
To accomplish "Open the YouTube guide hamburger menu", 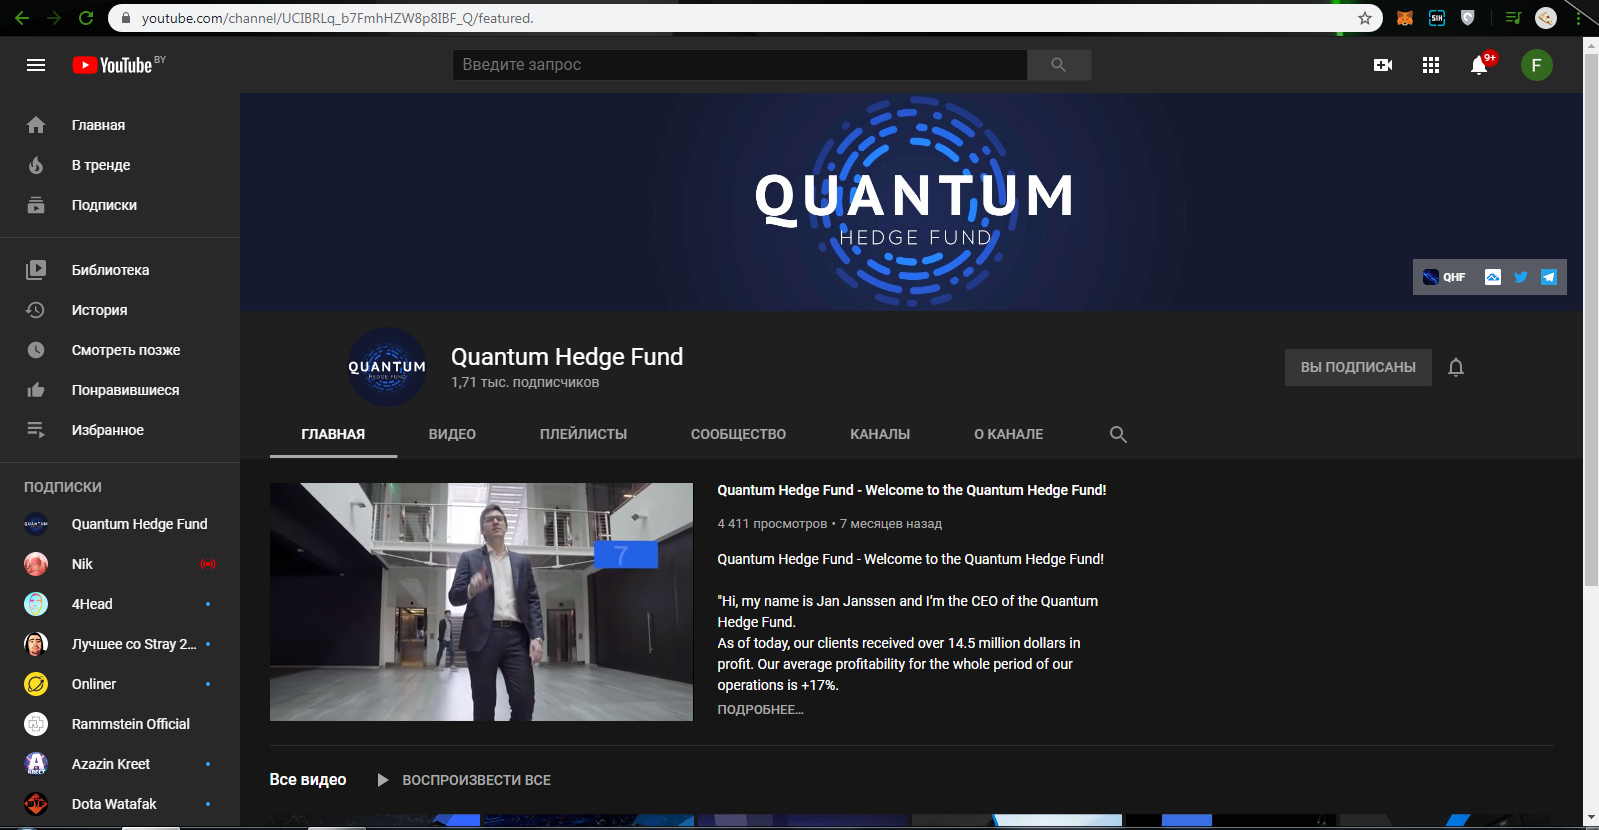I will (36, 65).
